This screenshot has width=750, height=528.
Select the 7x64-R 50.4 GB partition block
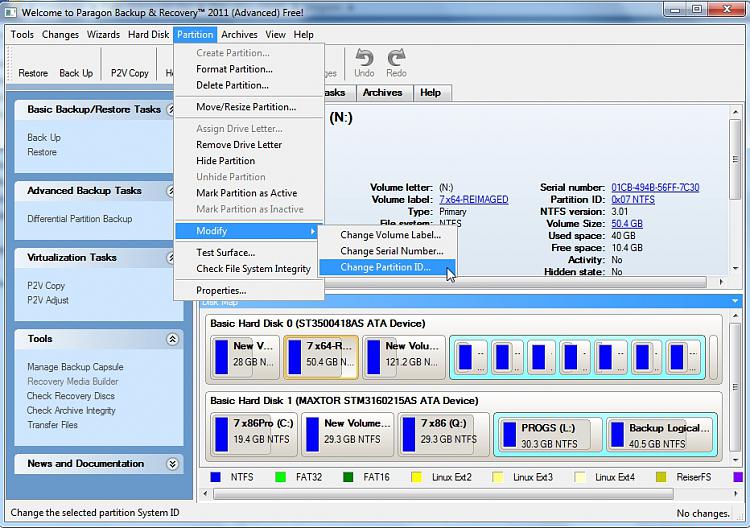(321, 357)
